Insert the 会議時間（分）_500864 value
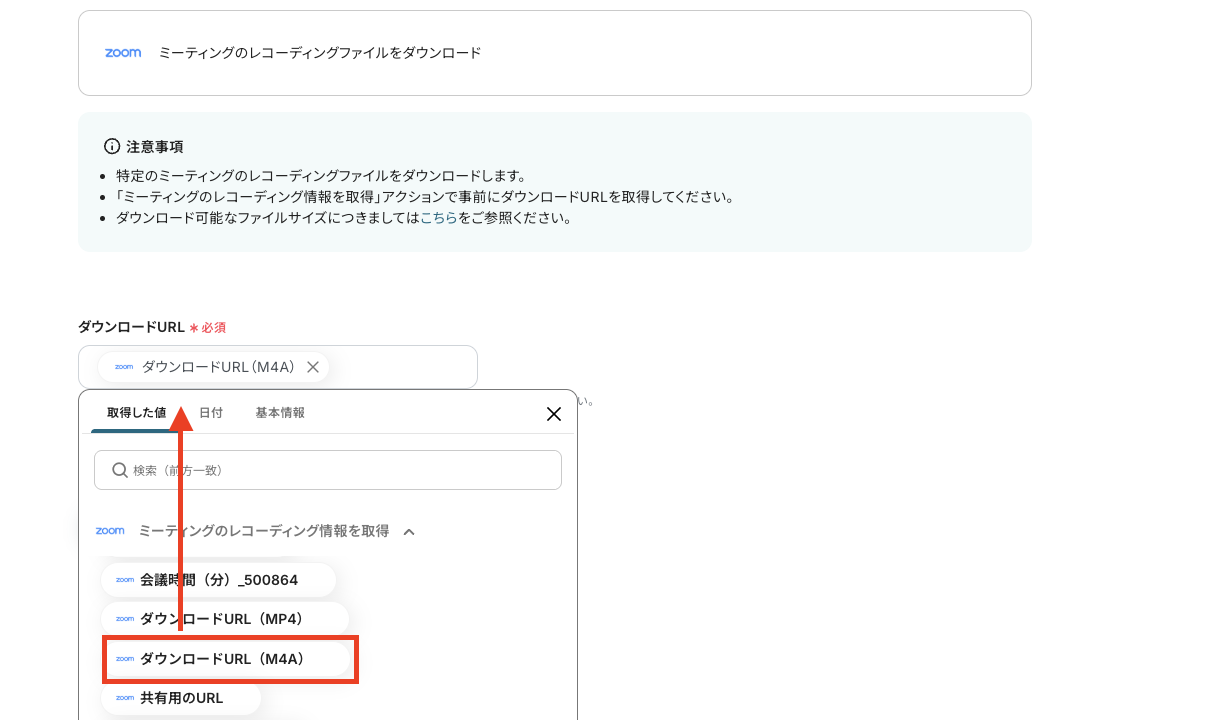This screenshot has height=720, width=1212. (x=219, y=580)
